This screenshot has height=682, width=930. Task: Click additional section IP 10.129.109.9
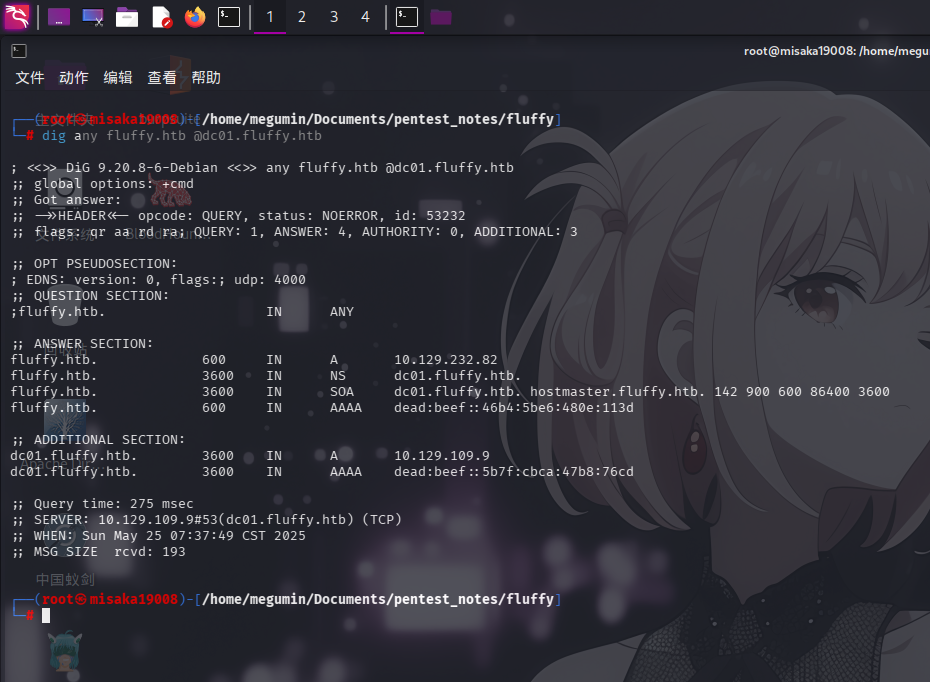(442, 456)
